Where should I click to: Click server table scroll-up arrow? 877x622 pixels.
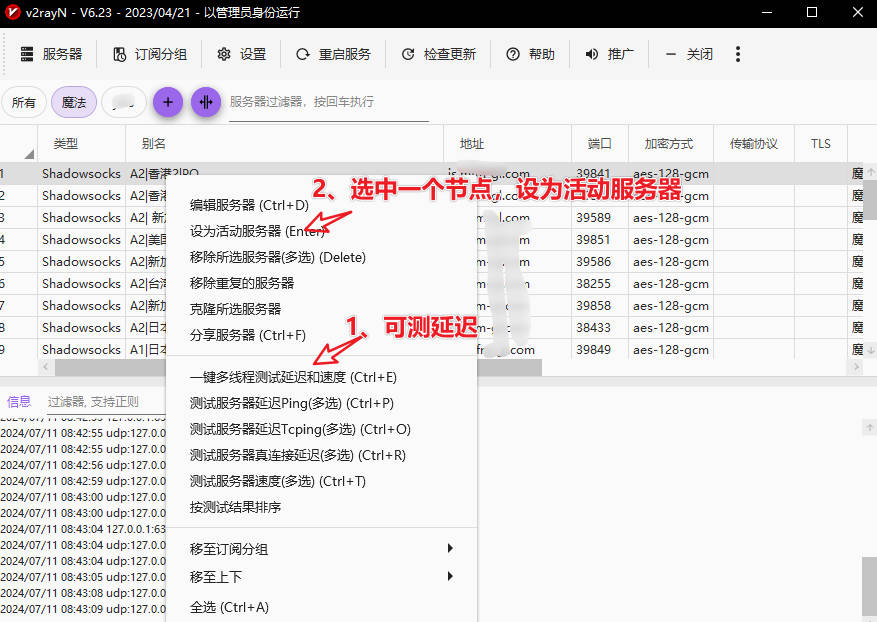point(870,172)
